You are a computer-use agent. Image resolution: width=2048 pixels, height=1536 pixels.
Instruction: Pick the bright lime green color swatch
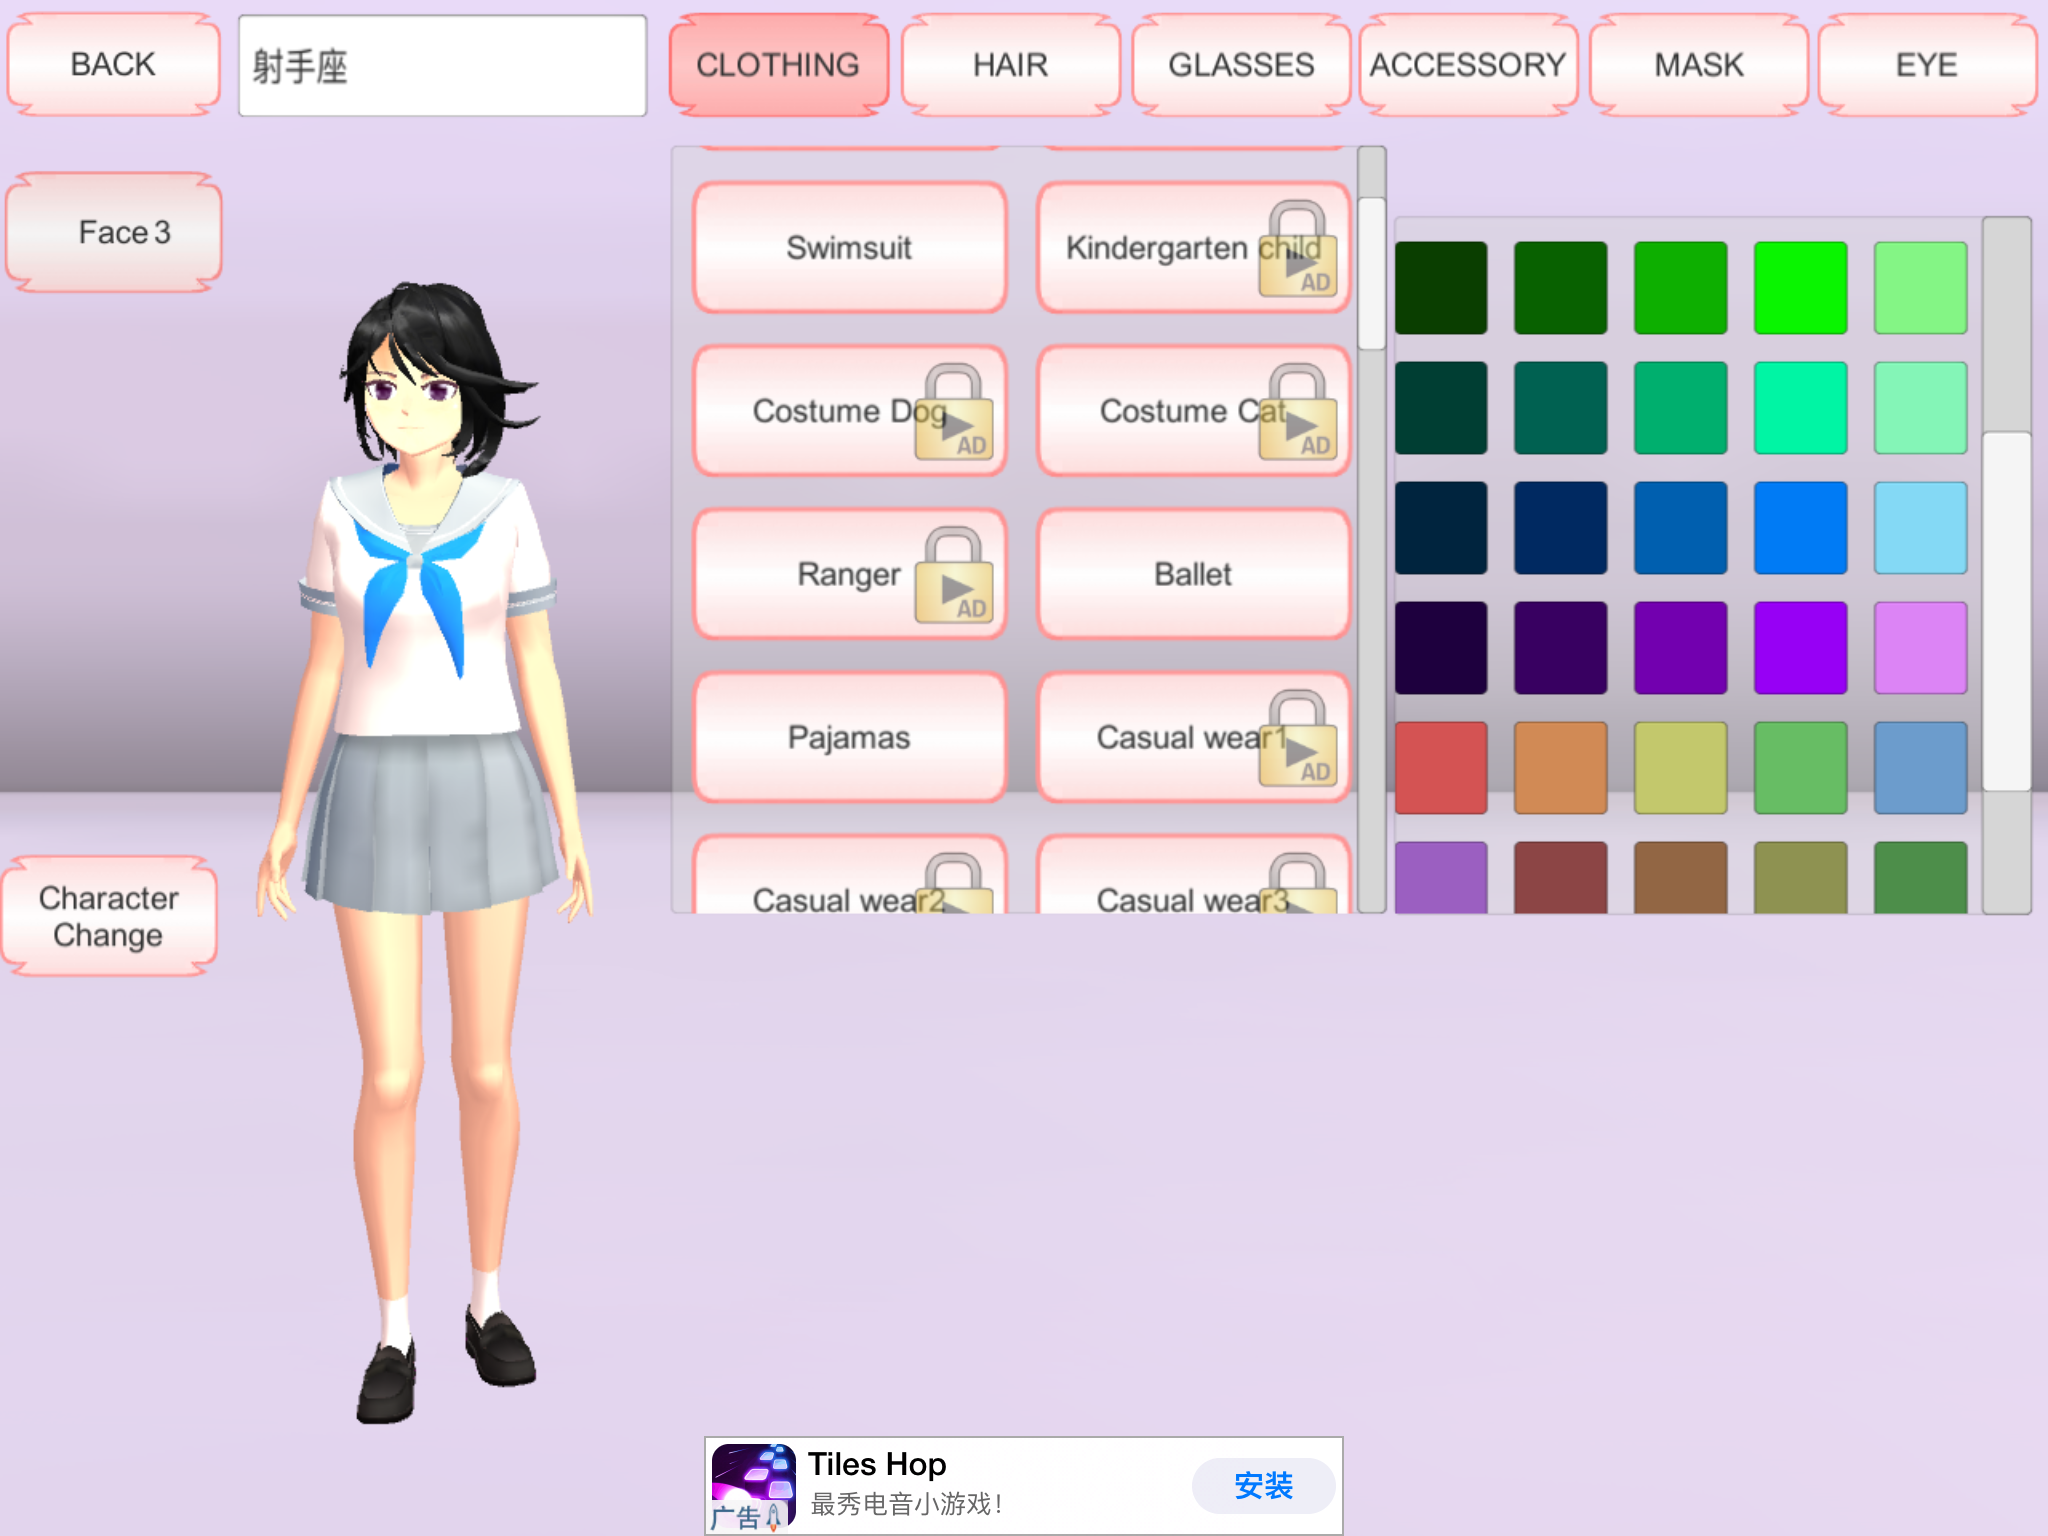pyautogui.click(x=1800, y=288)
